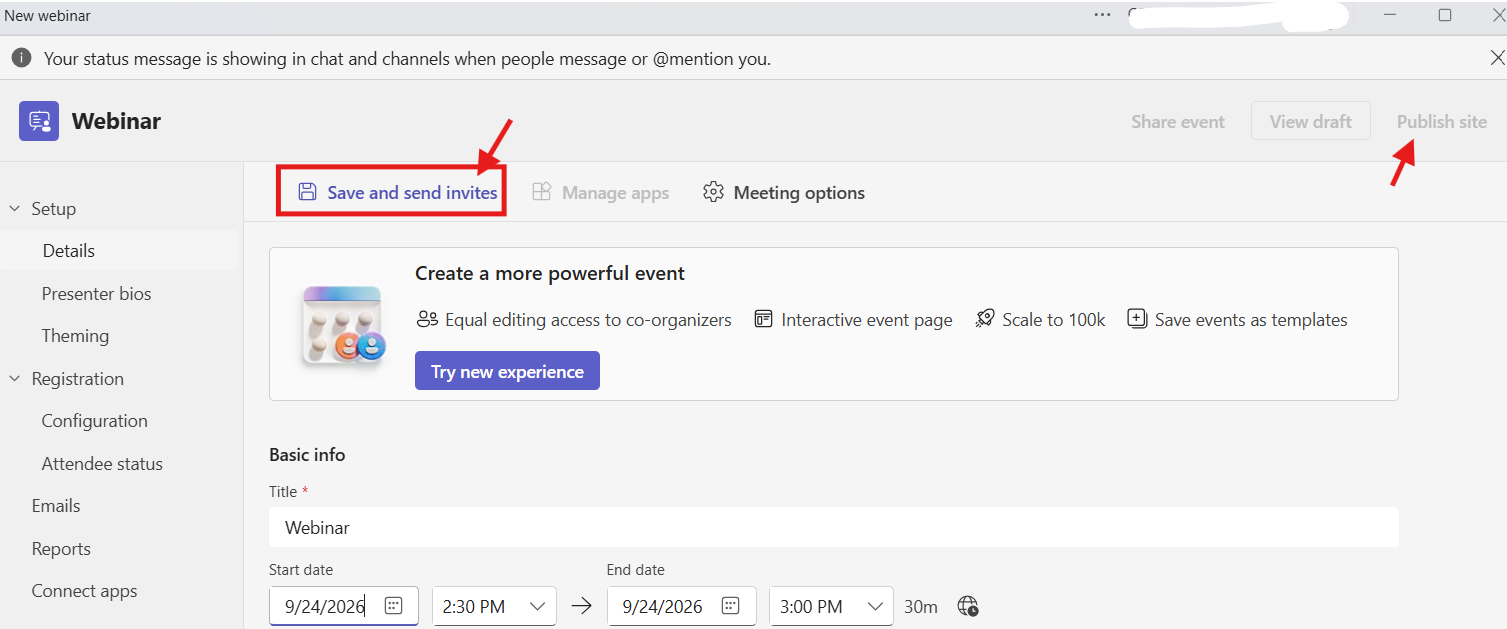Screen dimensions: 1507x629
Task: Collapse the Registration section chevron
Action: [15, 379]
